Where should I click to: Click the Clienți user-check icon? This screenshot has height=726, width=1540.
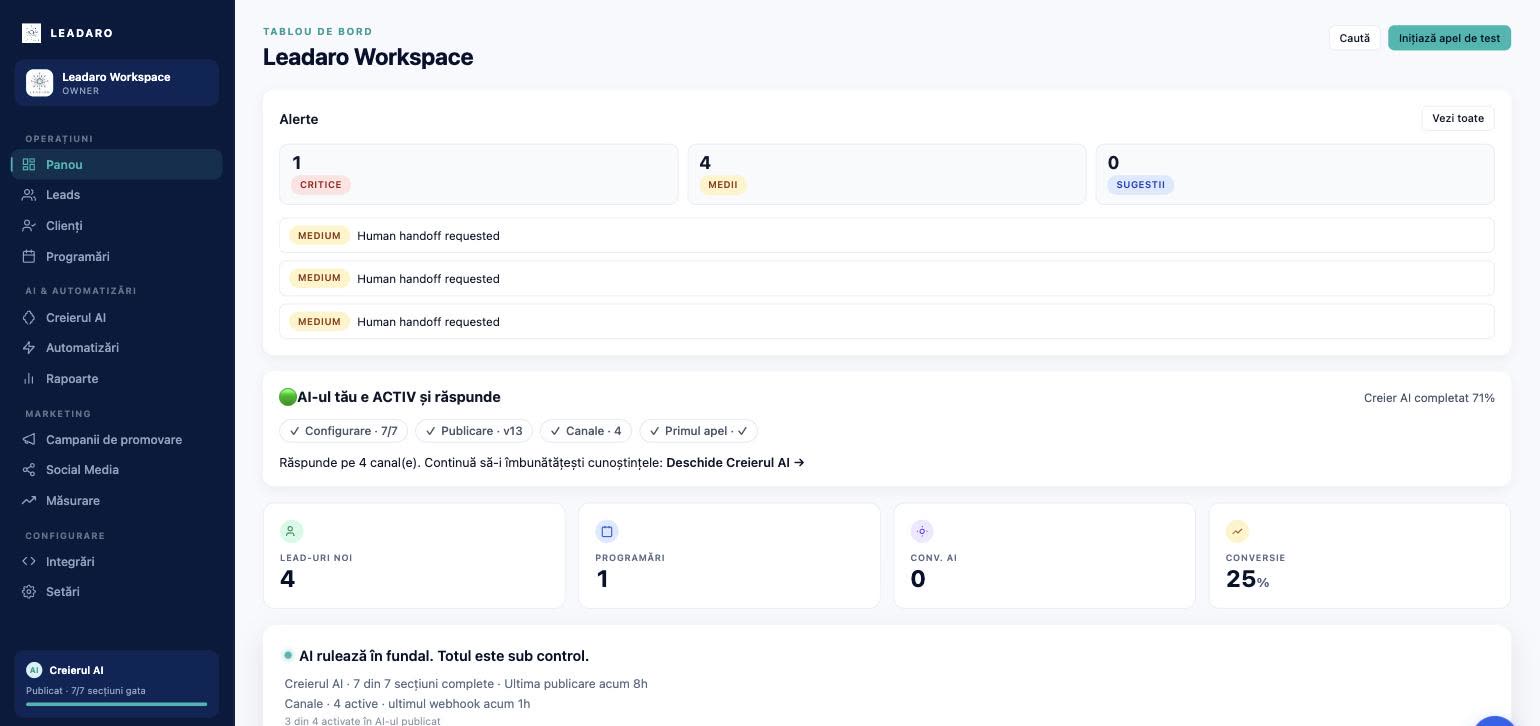tap(29, 226)
